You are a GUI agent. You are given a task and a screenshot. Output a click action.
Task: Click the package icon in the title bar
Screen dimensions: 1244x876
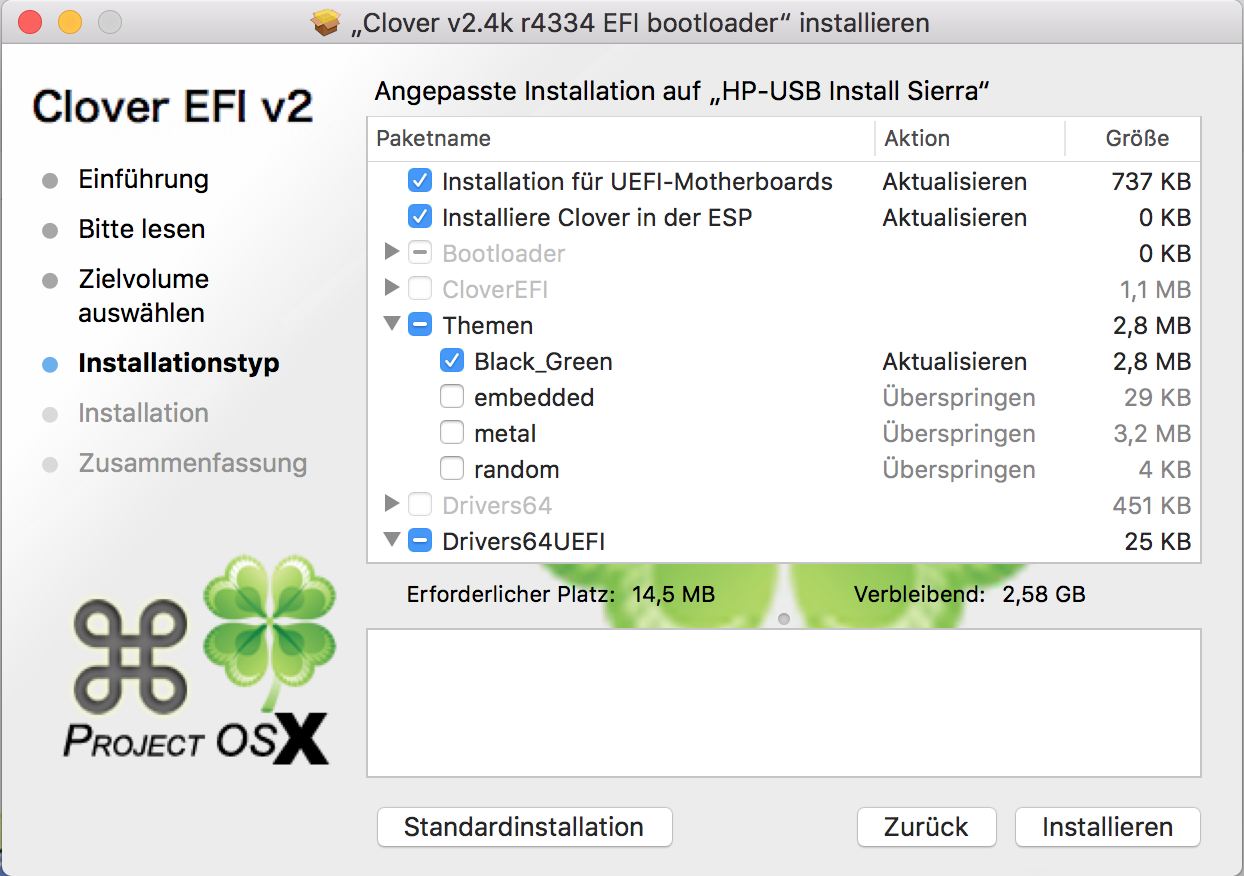[x=327, y=22]
